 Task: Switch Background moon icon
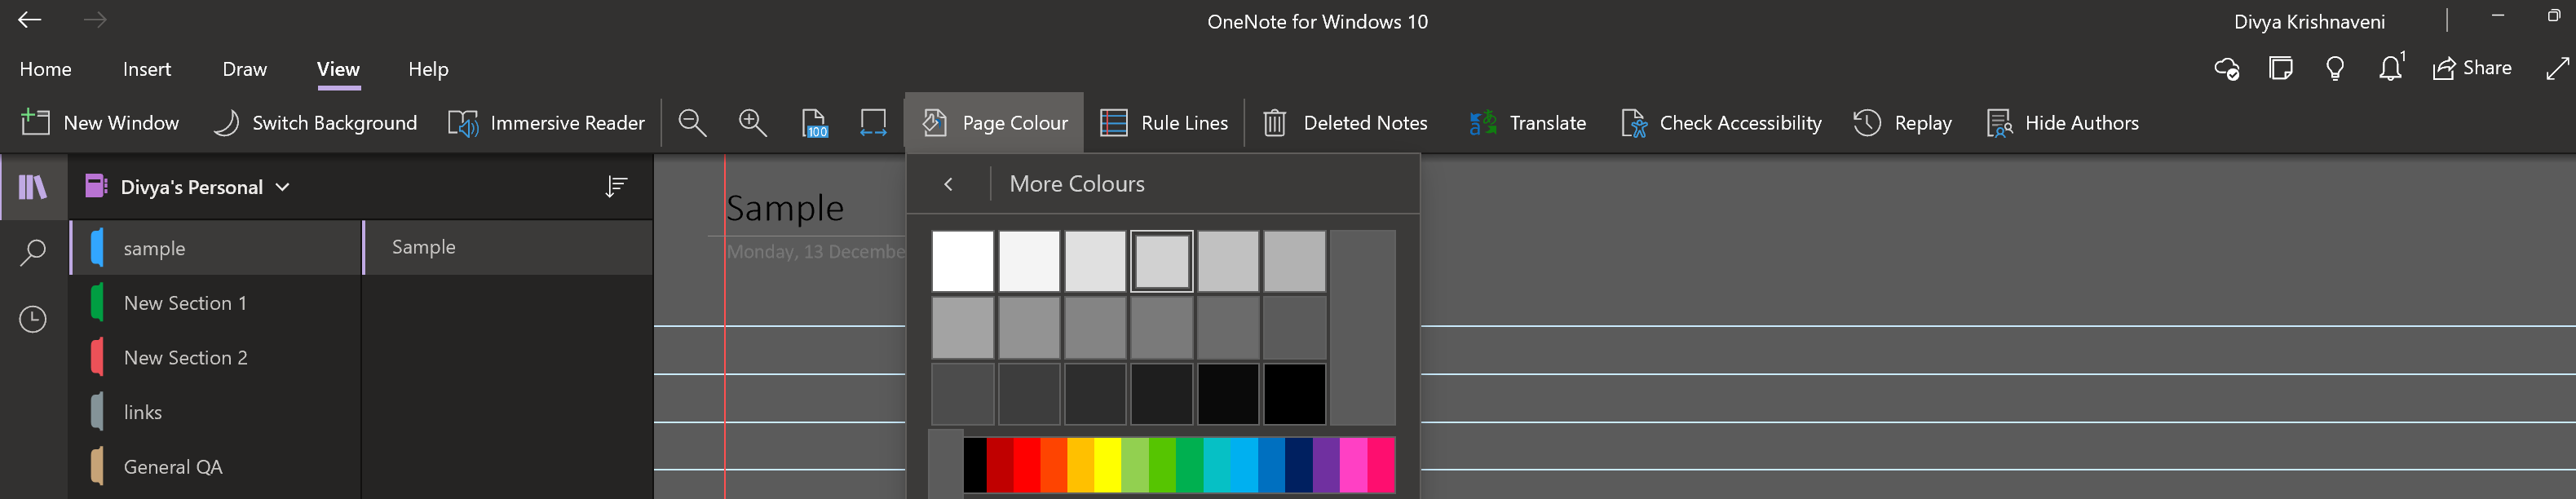227,123
